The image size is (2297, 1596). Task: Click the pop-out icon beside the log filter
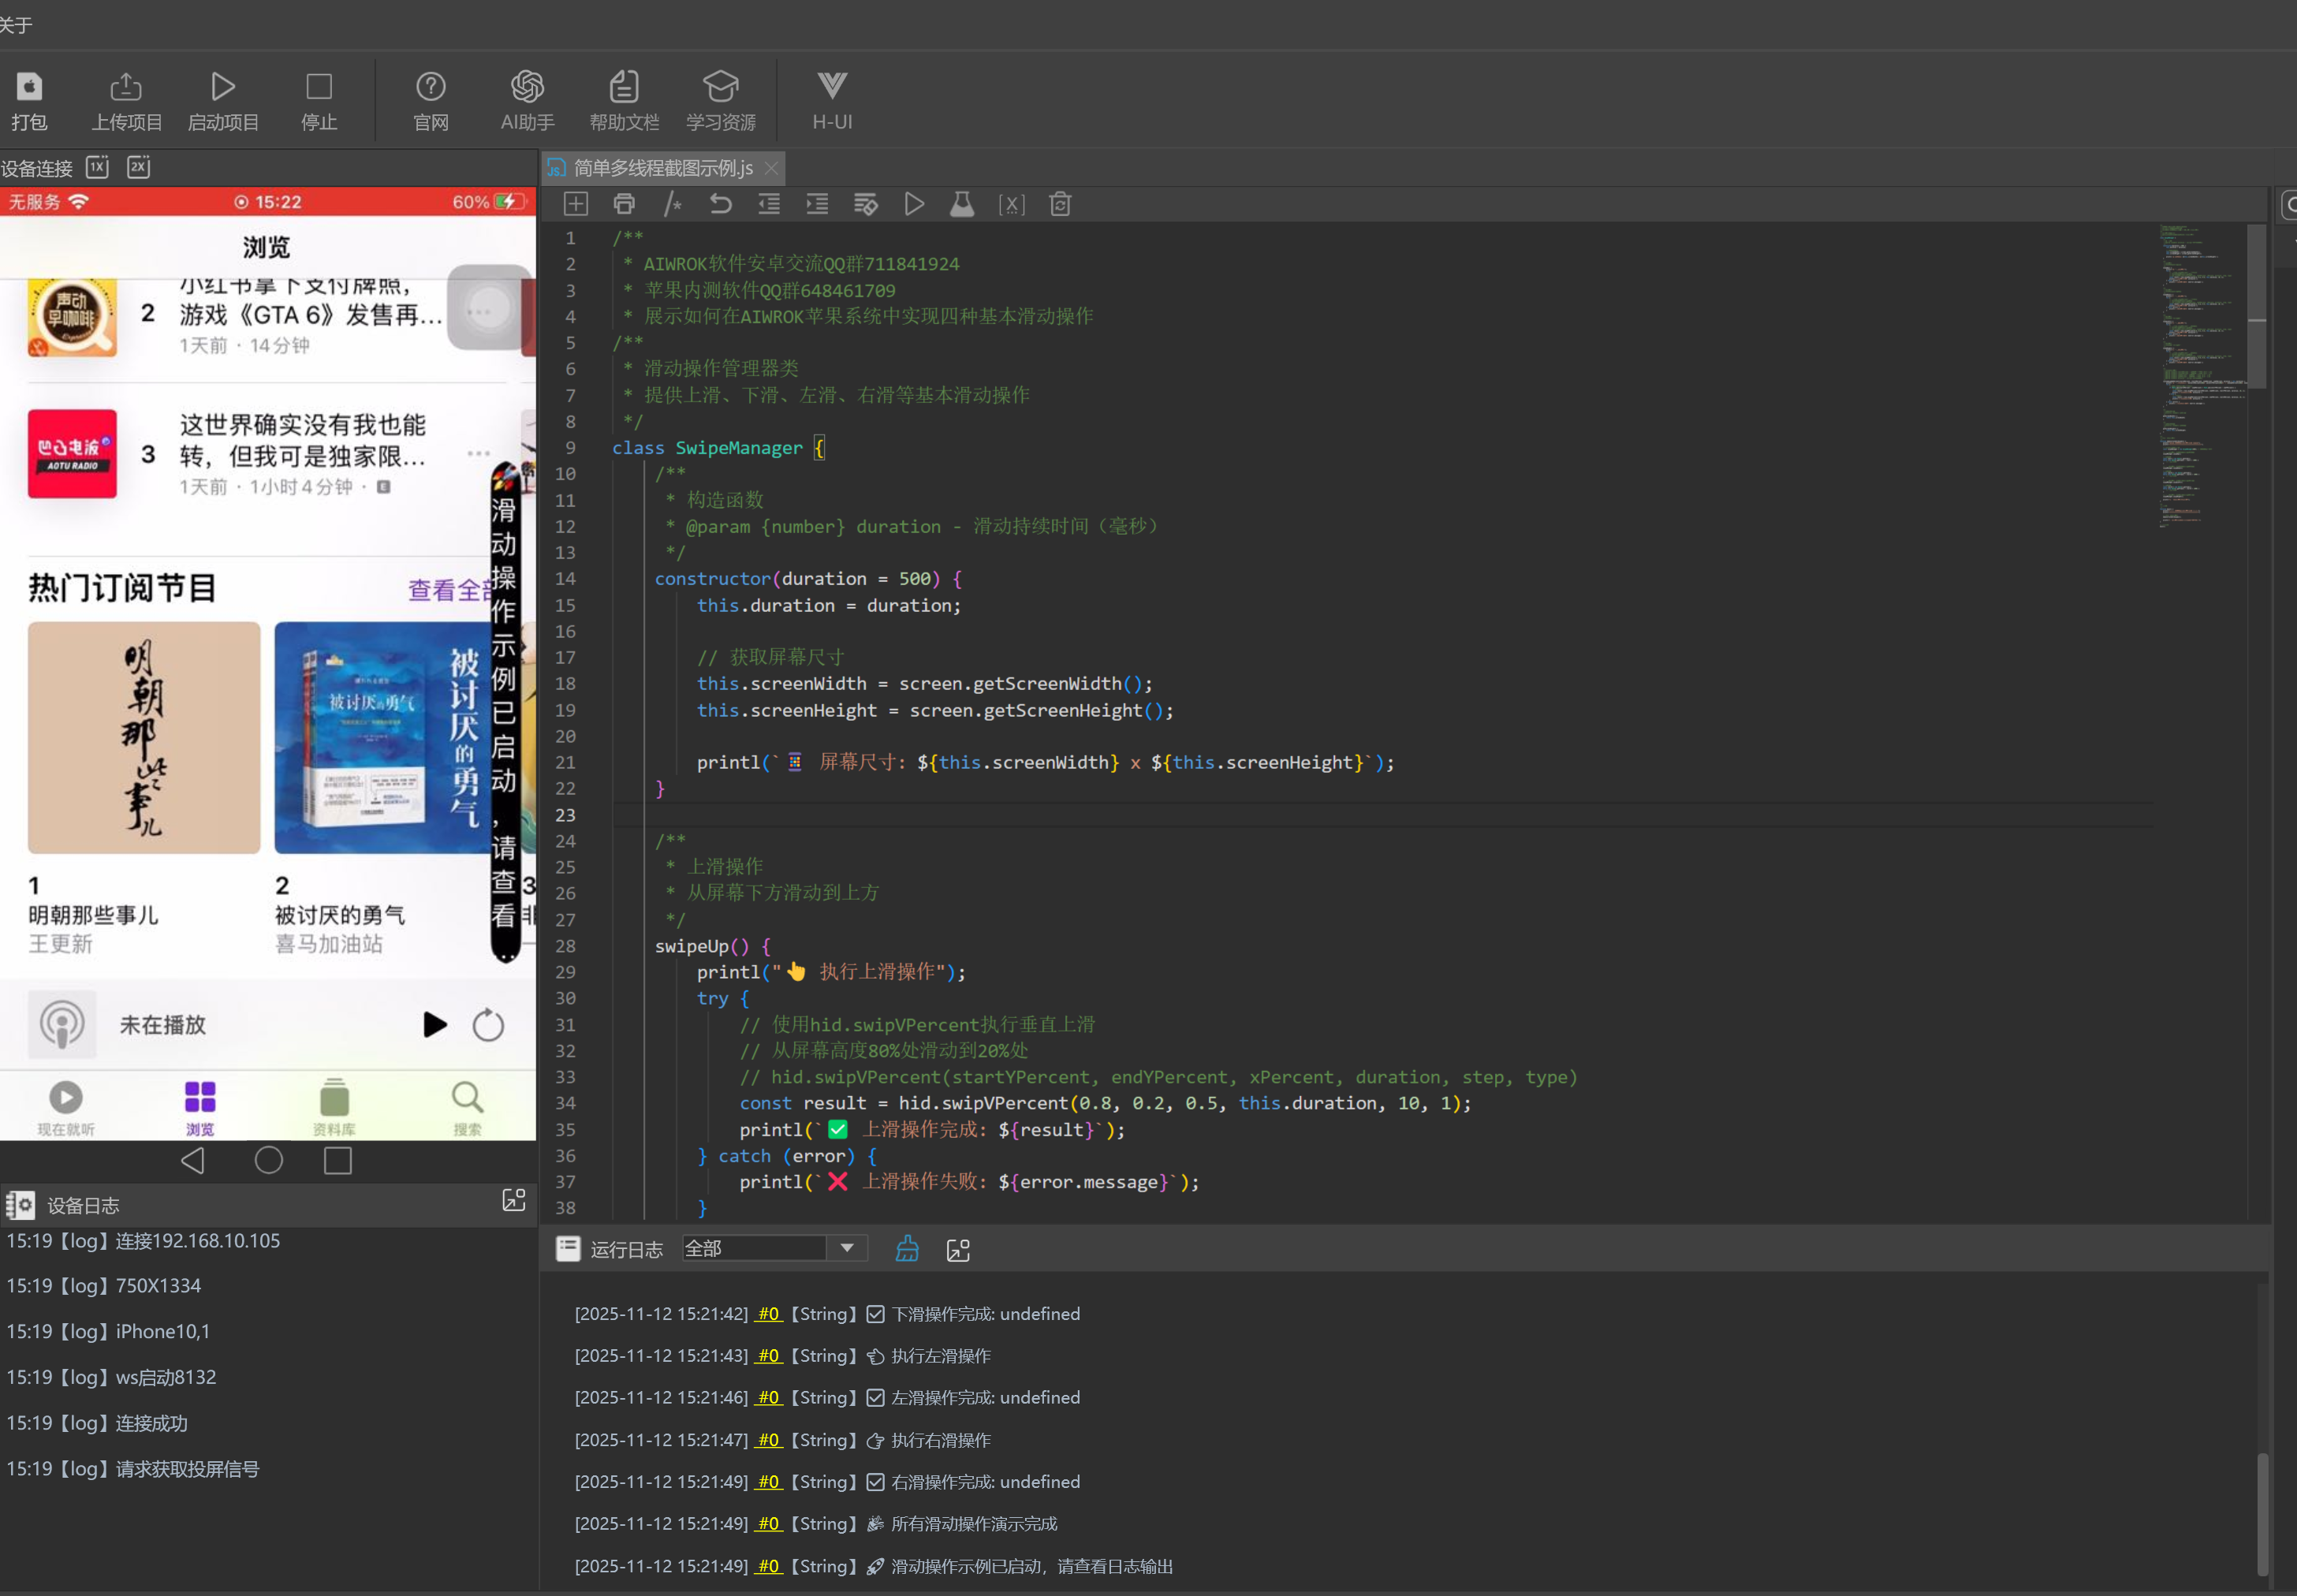click(958, 1249)
